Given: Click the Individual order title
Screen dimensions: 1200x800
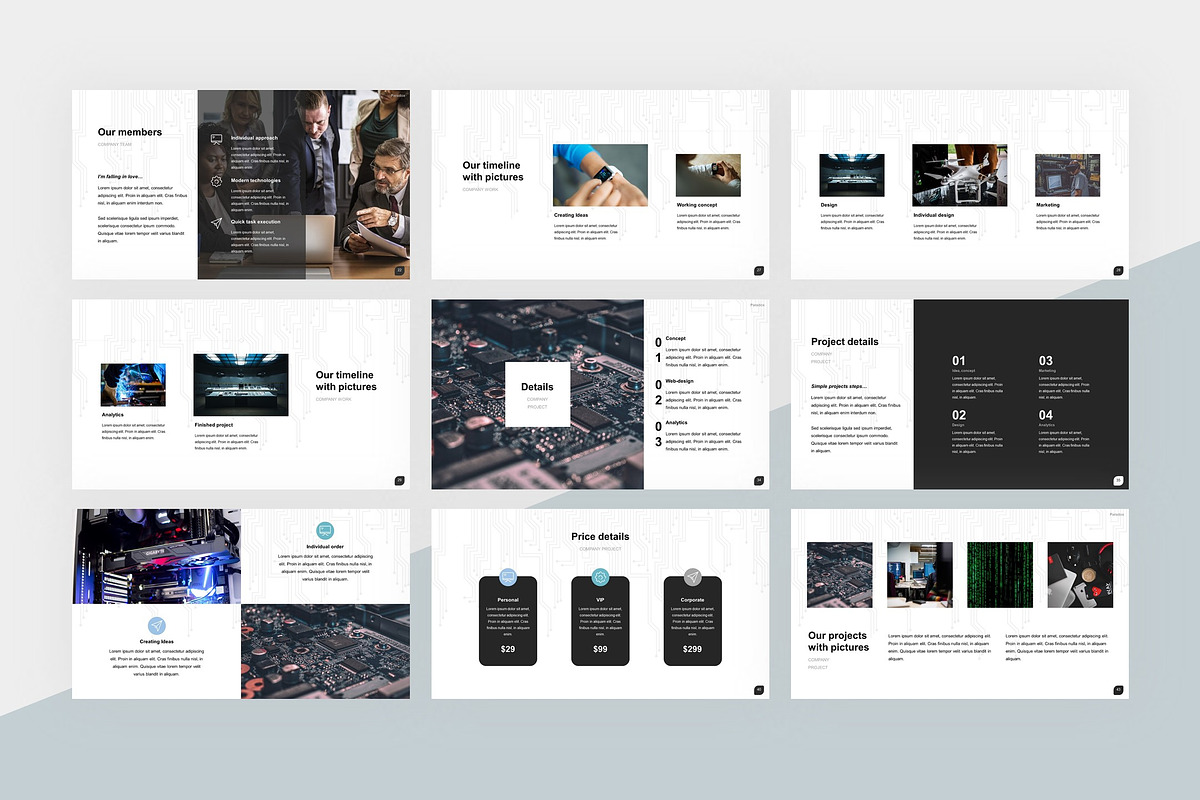Looking at the screenshot, I should click(x=325, y=547).
